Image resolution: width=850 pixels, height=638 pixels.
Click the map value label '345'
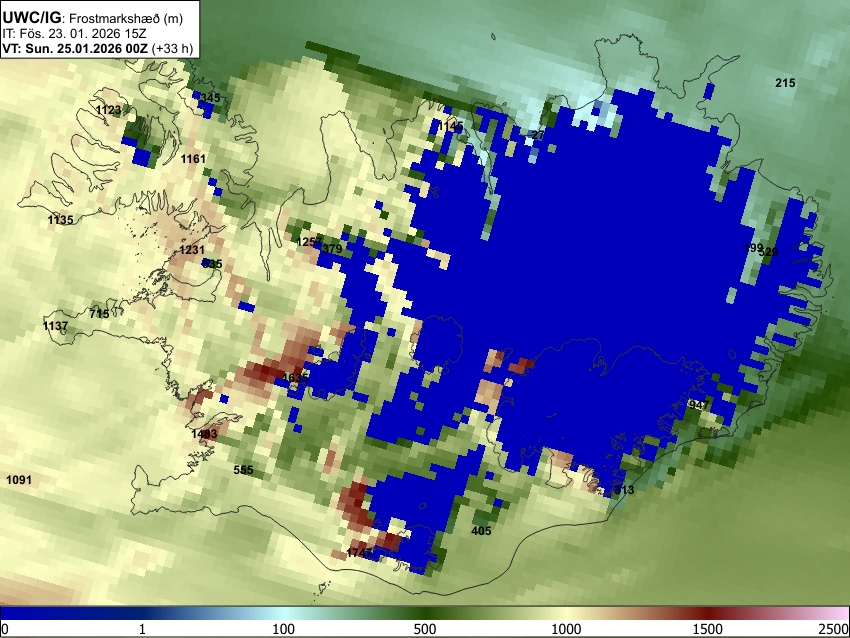coord(210,98)
